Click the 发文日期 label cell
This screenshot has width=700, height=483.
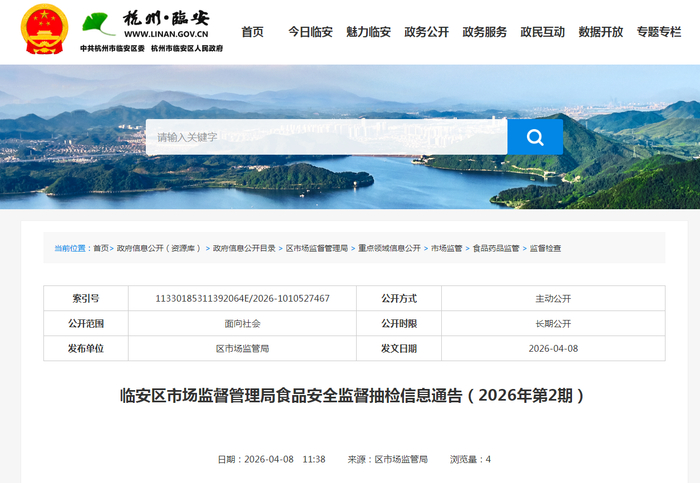[x=399, y=348]
